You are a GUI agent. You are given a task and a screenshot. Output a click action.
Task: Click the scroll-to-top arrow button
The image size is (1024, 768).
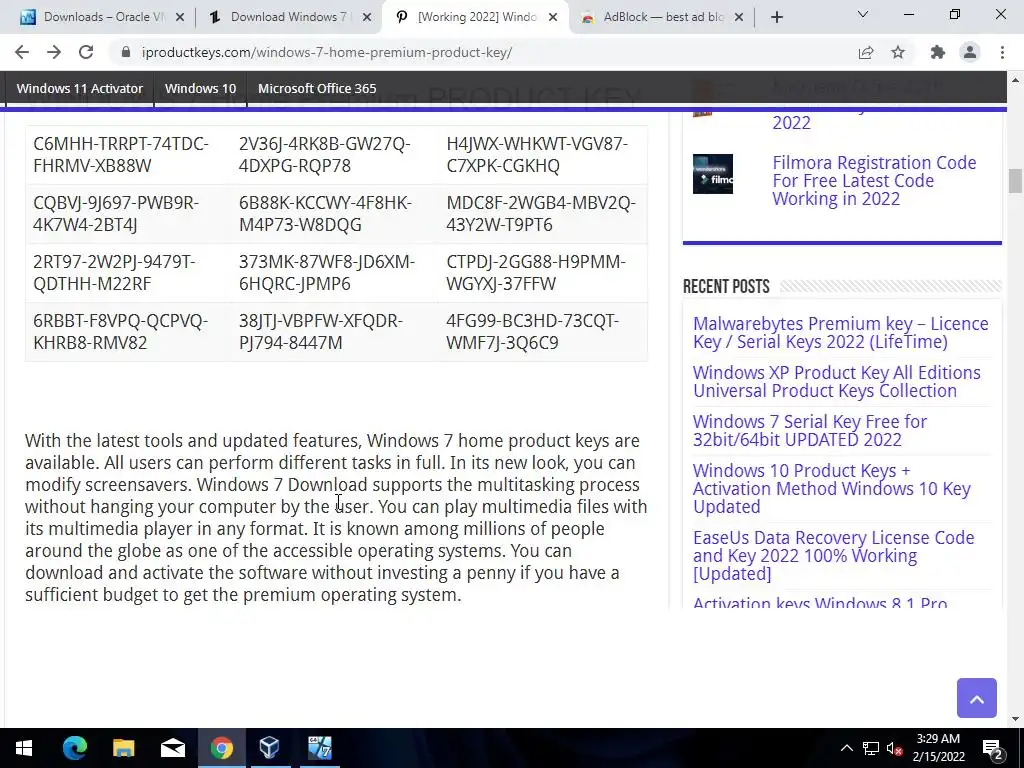[x=976, y=698]
